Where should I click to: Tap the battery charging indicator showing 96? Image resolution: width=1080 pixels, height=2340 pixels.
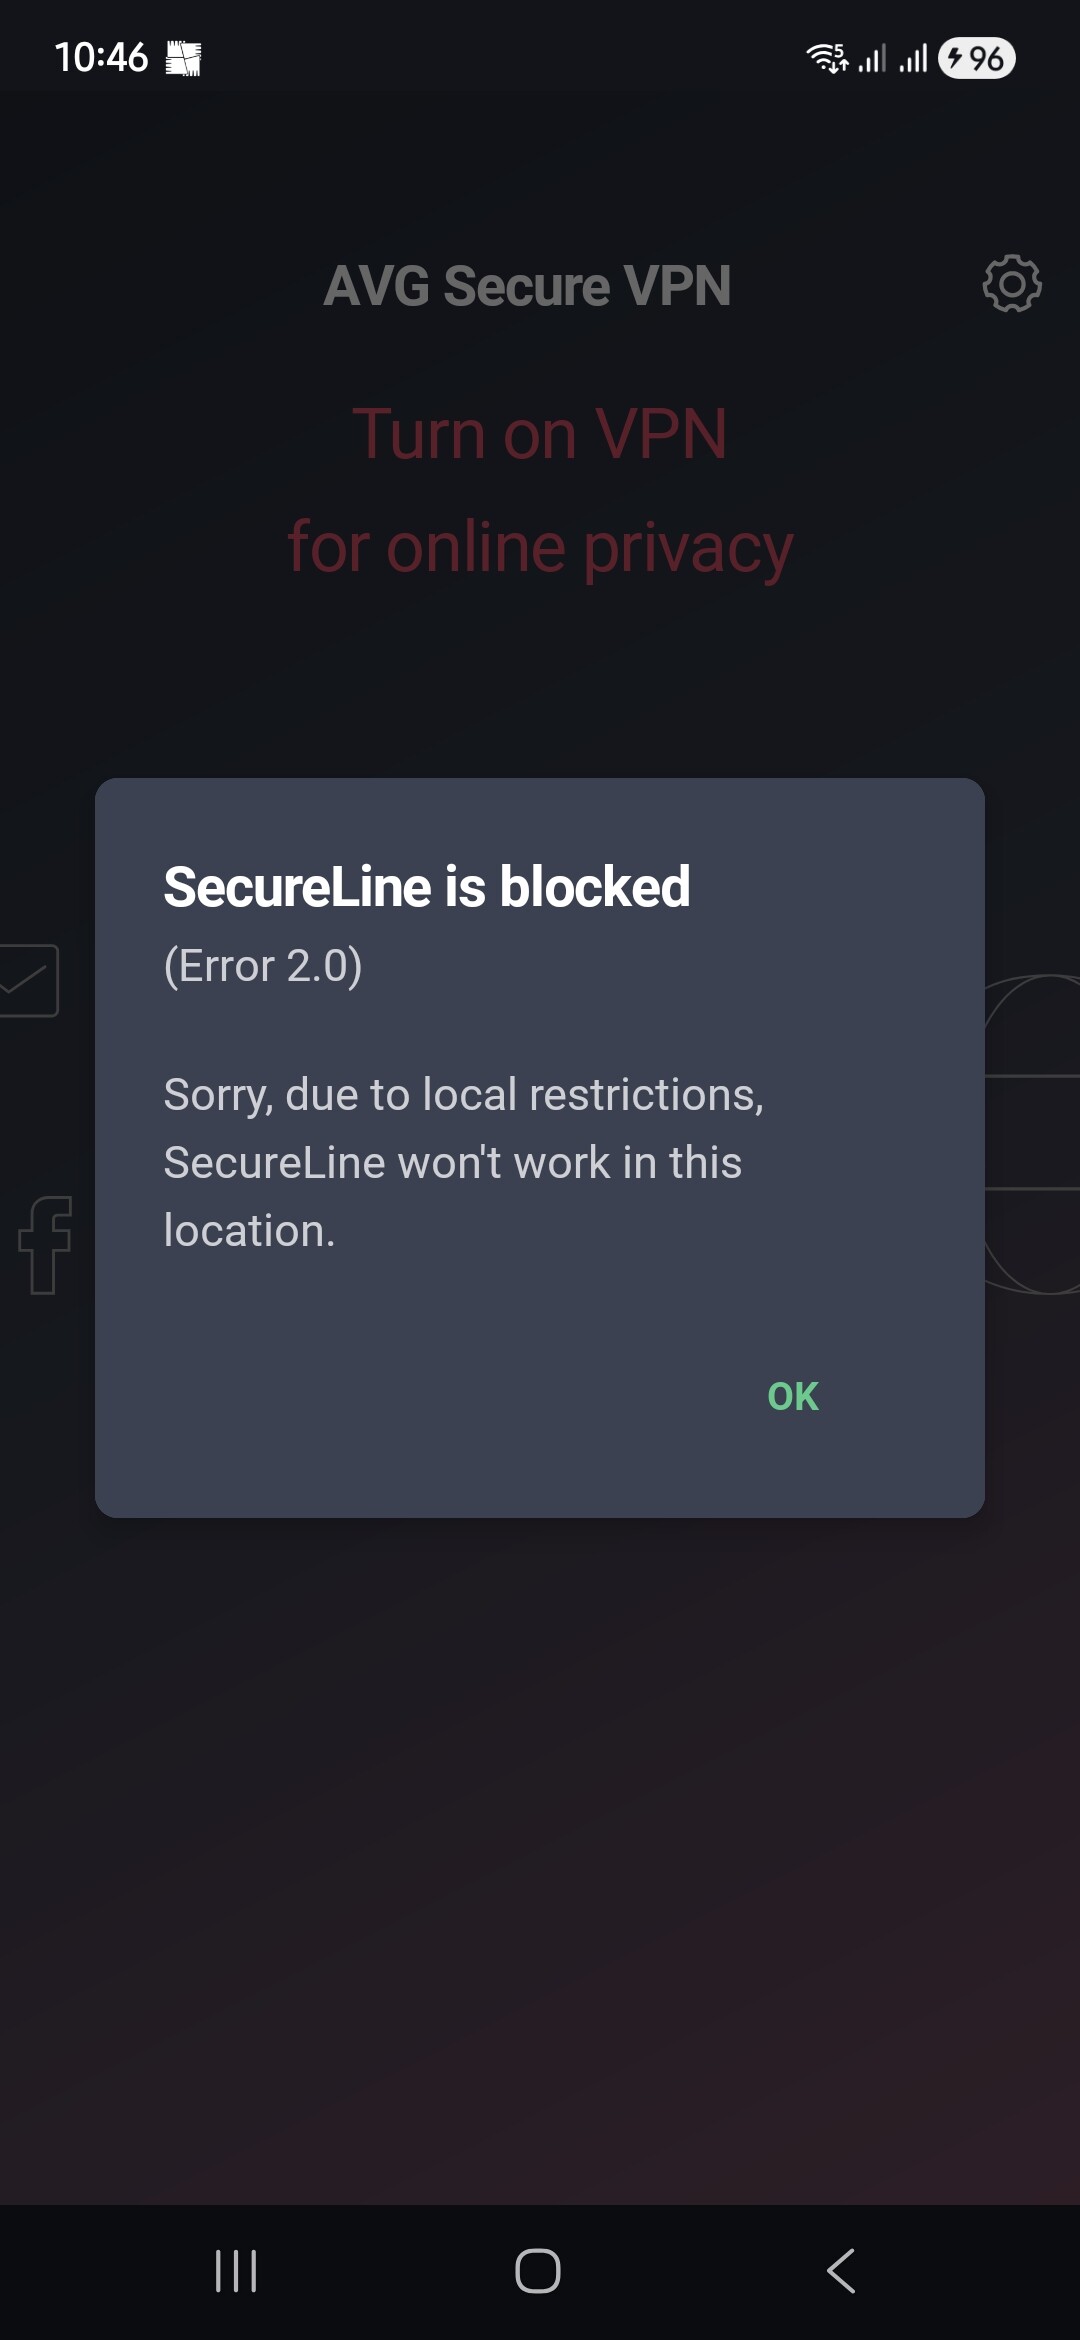(976, 58)
